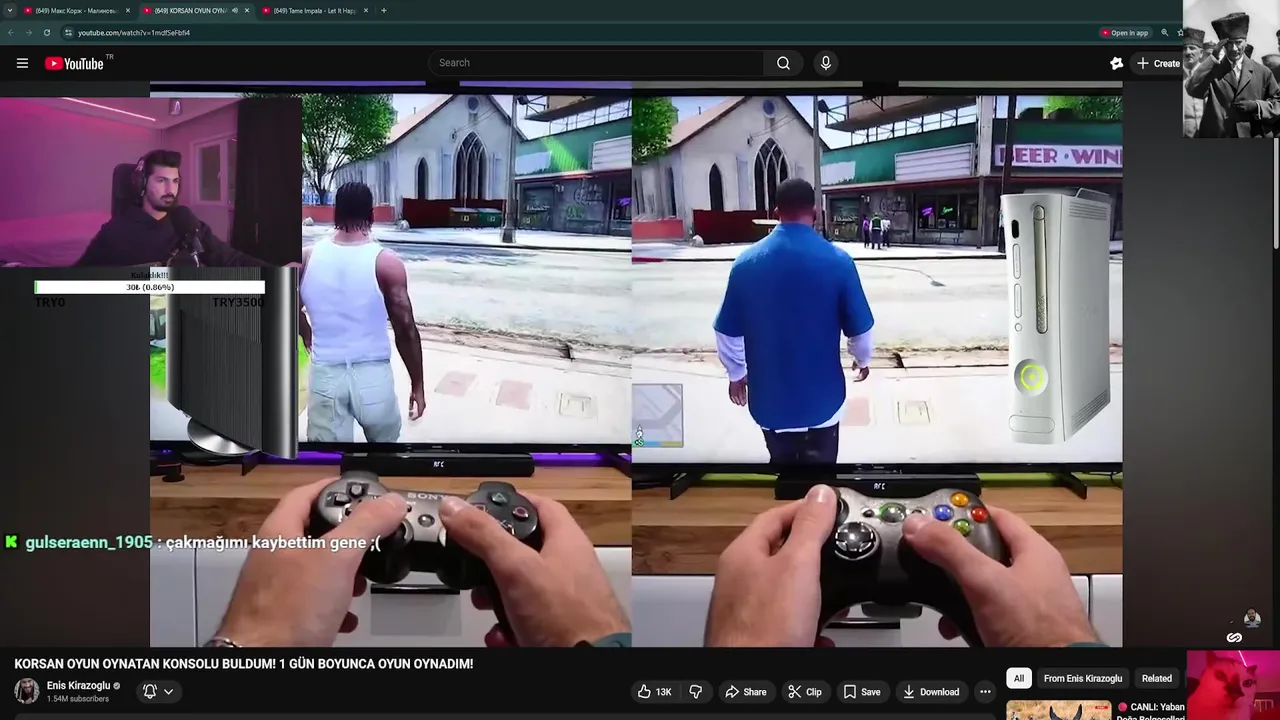Open Enis Kirazoglu channel avatar
Viewport: 1280px width, 720px height.
(x=27, y=691)
